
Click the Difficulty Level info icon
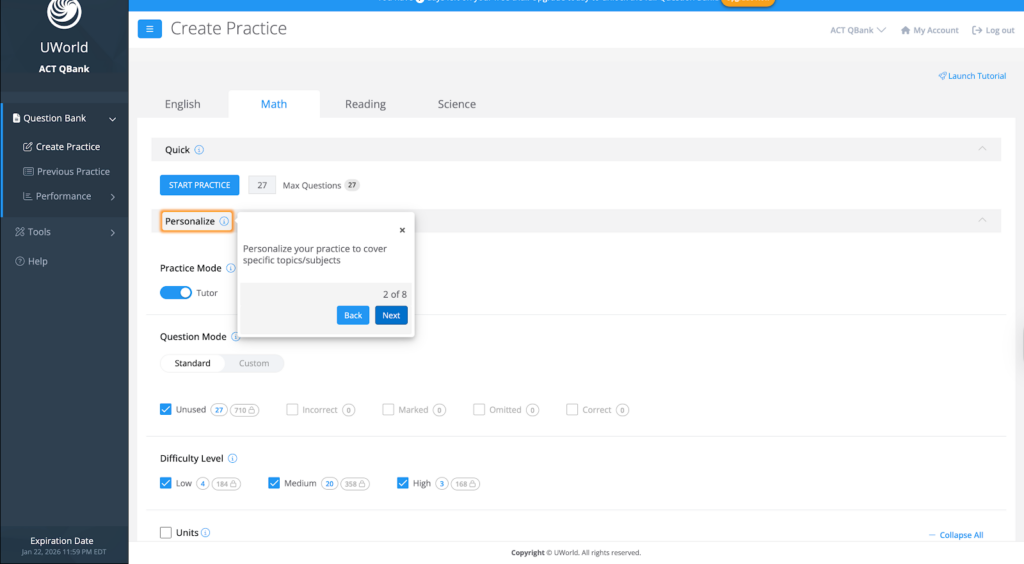click(x=232, y=458)
